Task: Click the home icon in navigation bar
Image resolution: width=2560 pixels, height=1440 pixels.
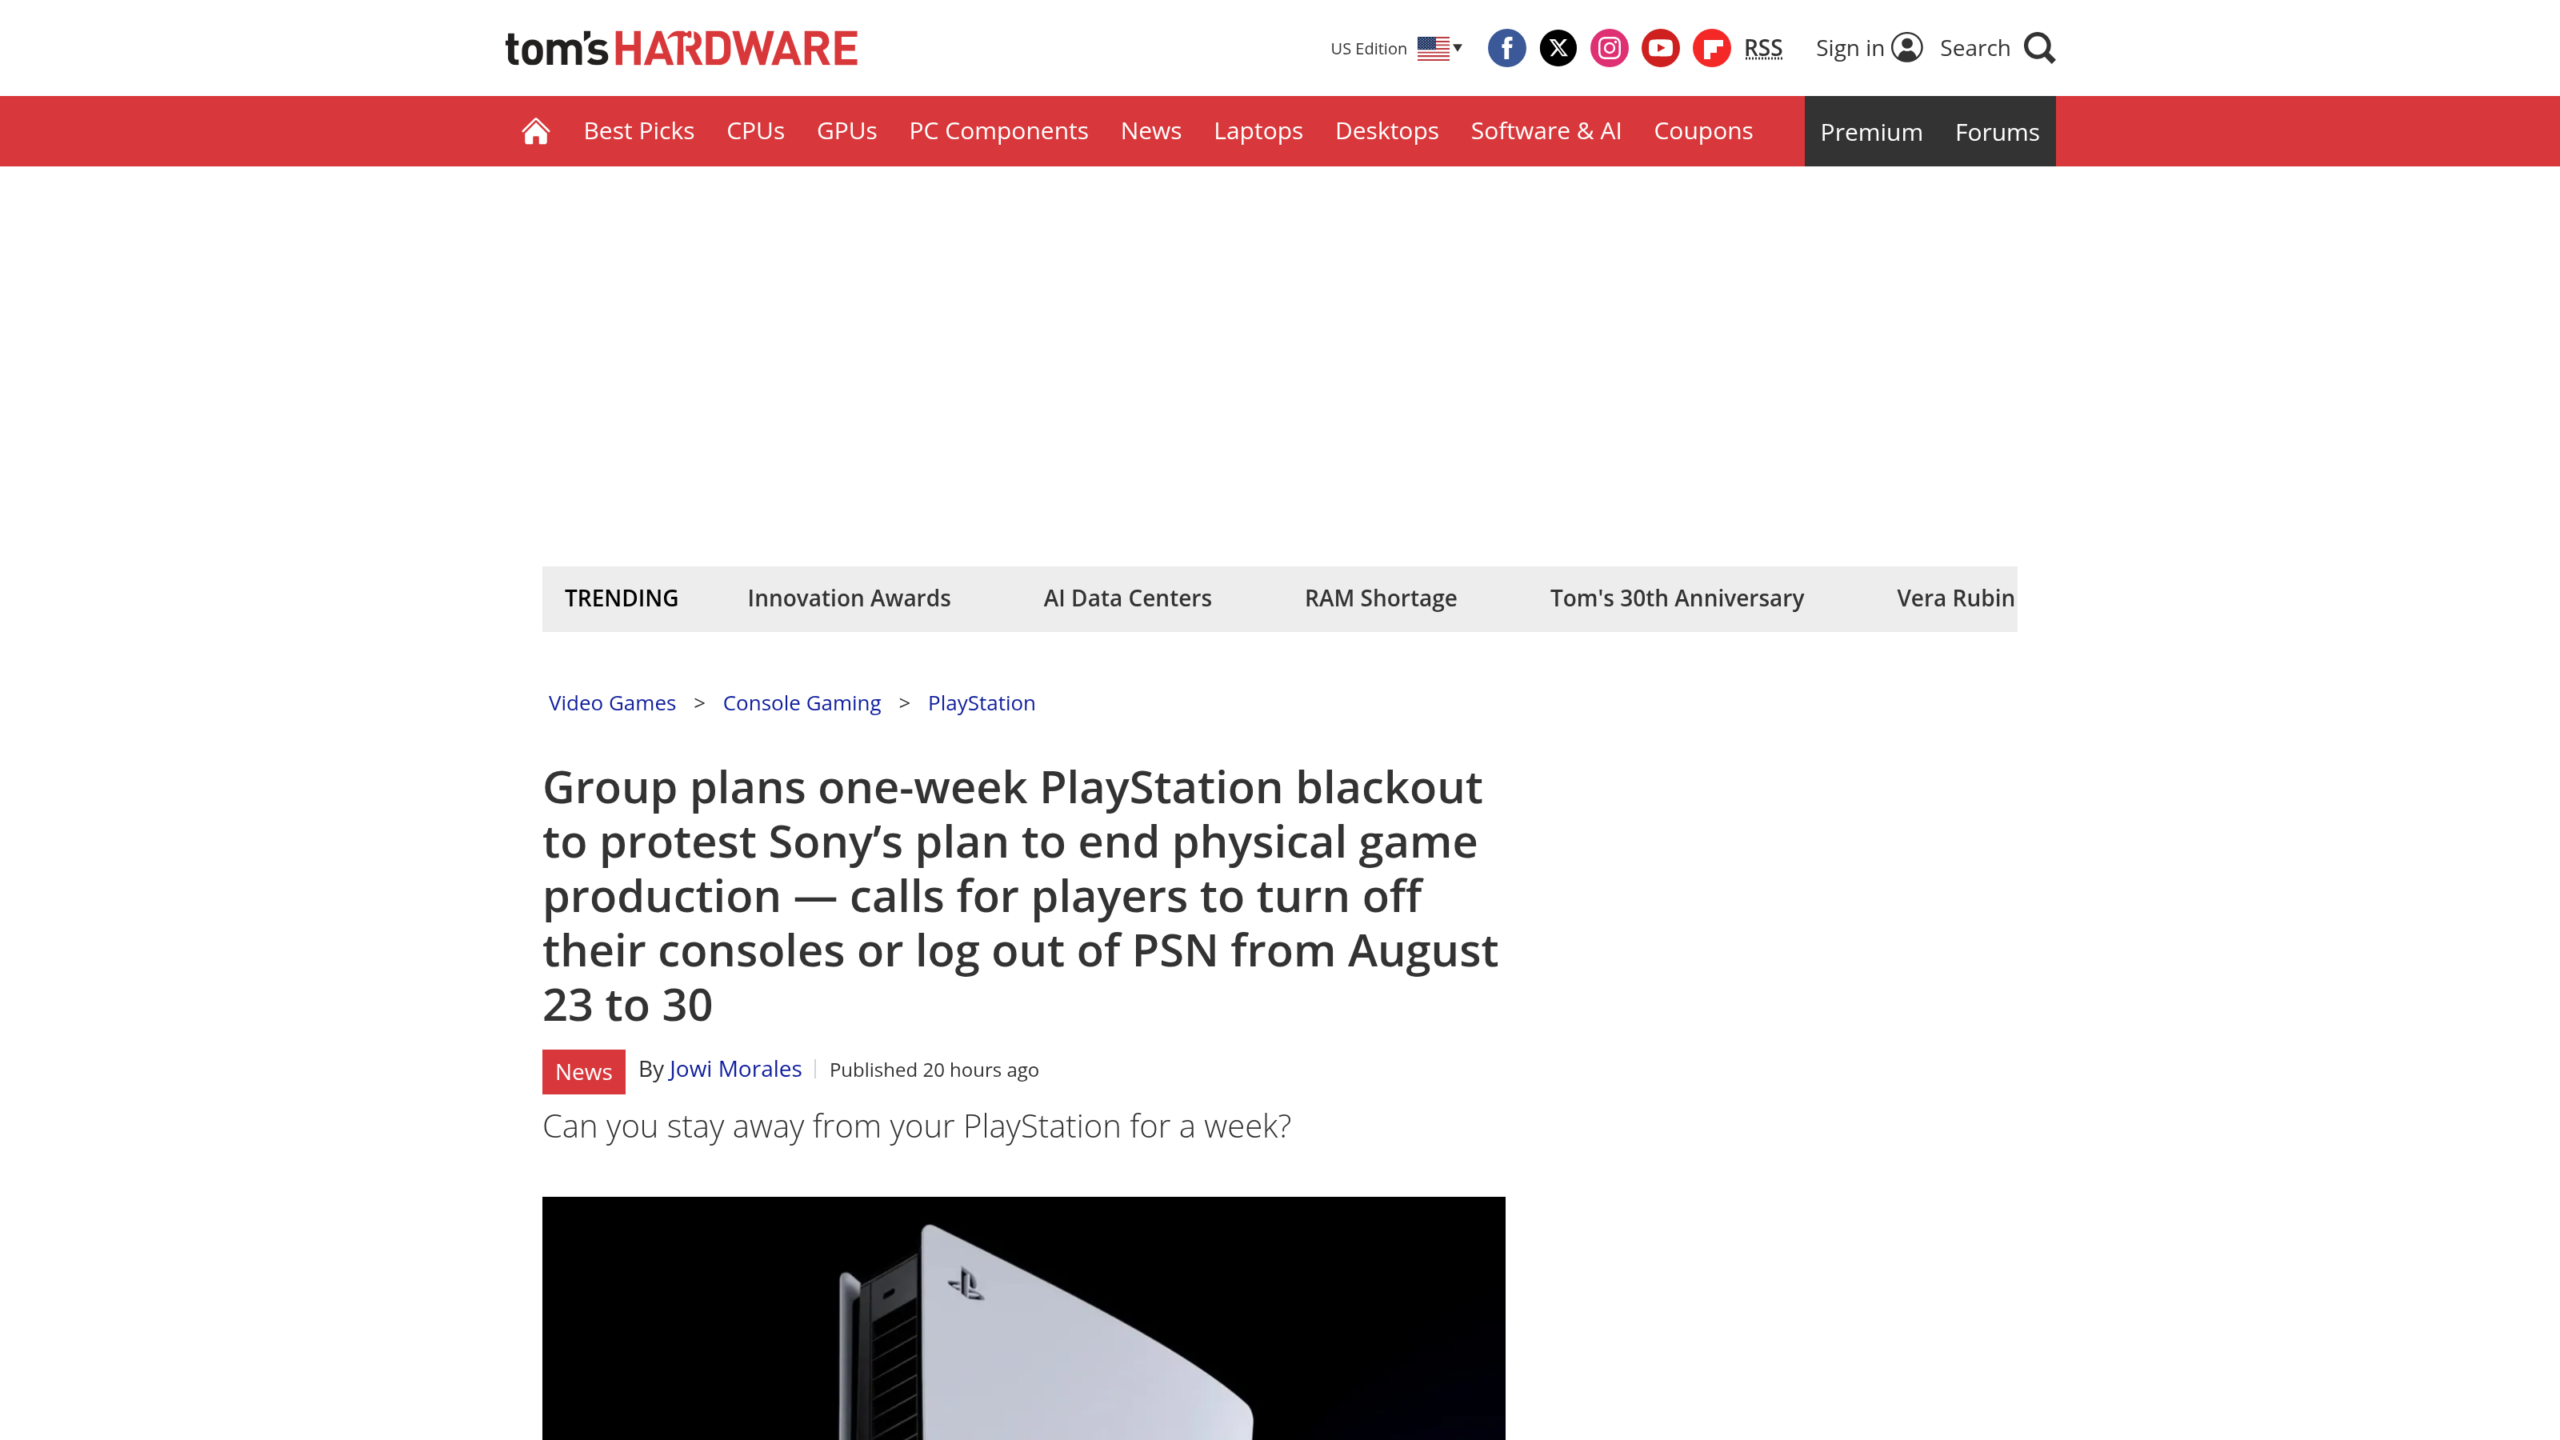Action: click(536, 131)
